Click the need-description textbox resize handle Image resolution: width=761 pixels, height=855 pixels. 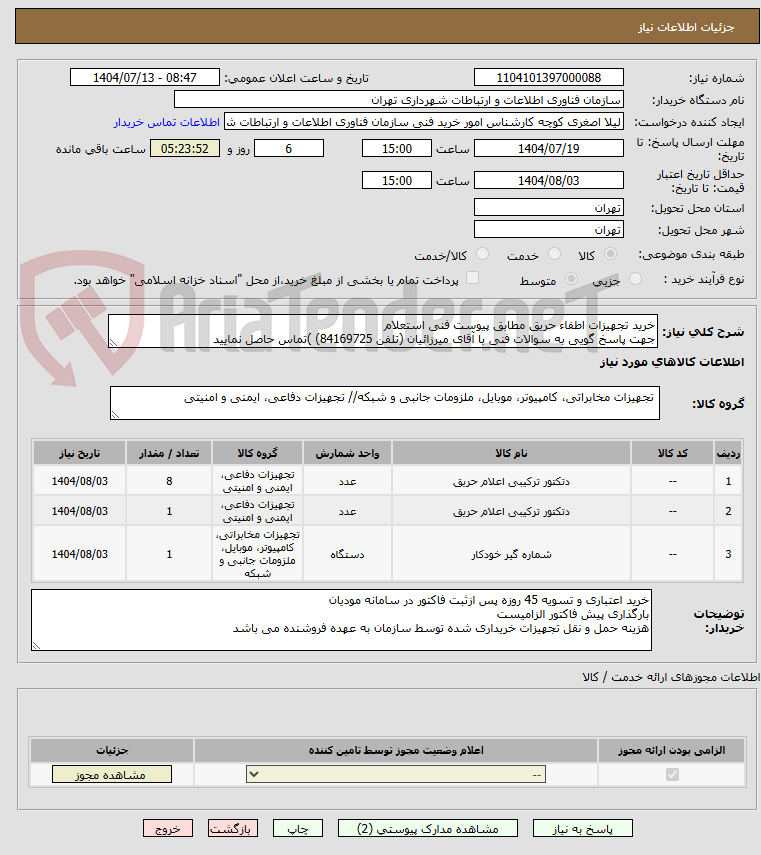point(113,343)
